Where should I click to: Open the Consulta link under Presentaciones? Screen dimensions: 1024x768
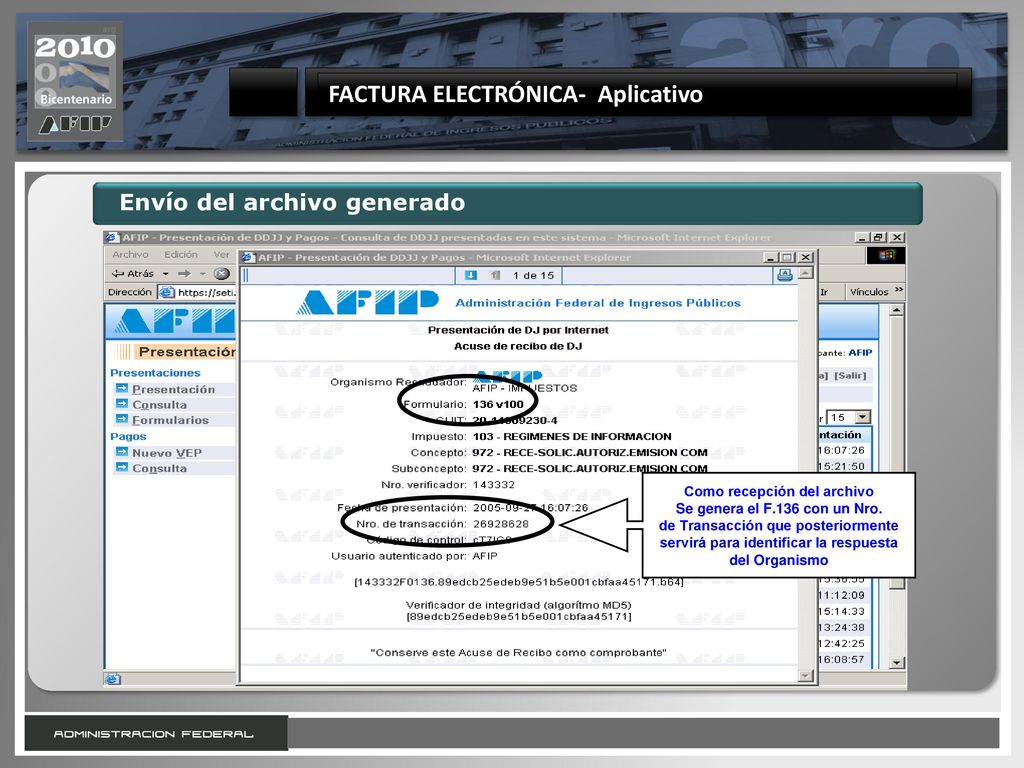point(159,405)
